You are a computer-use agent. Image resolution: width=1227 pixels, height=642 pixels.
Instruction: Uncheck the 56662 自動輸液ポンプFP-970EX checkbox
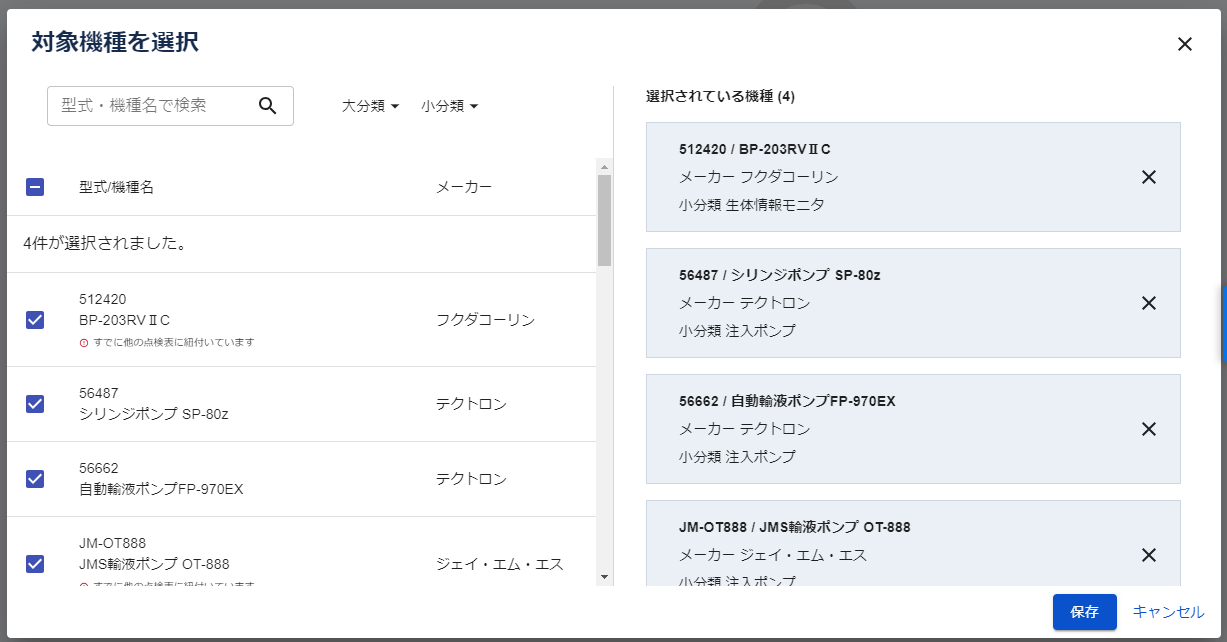[x=35, y=479]
